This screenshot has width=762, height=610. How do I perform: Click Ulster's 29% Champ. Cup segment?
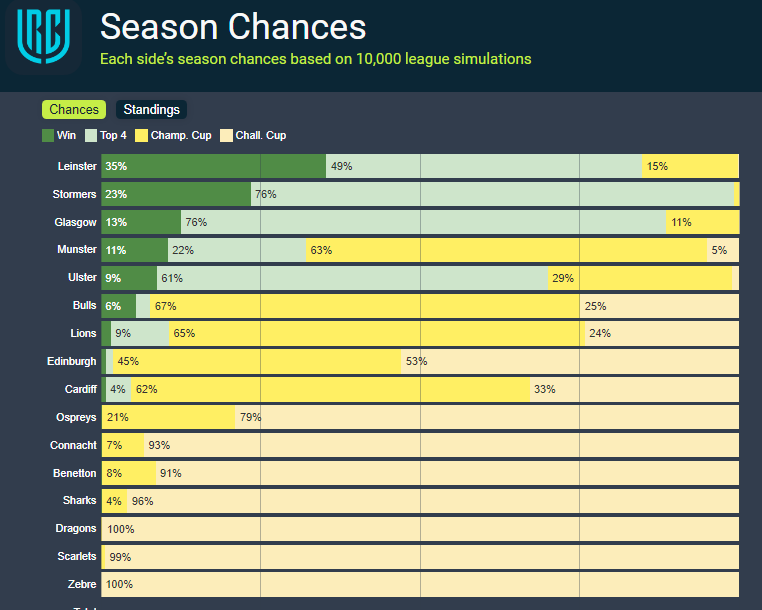click(654, 278)
